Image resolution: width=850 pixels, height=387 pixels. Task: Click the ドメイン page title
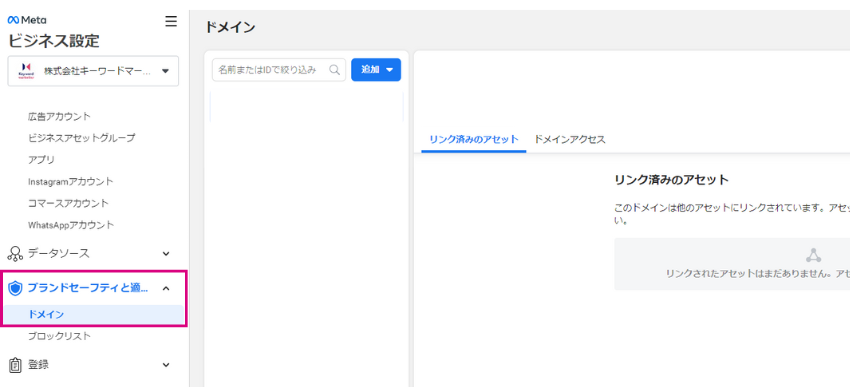pos(230,27)
